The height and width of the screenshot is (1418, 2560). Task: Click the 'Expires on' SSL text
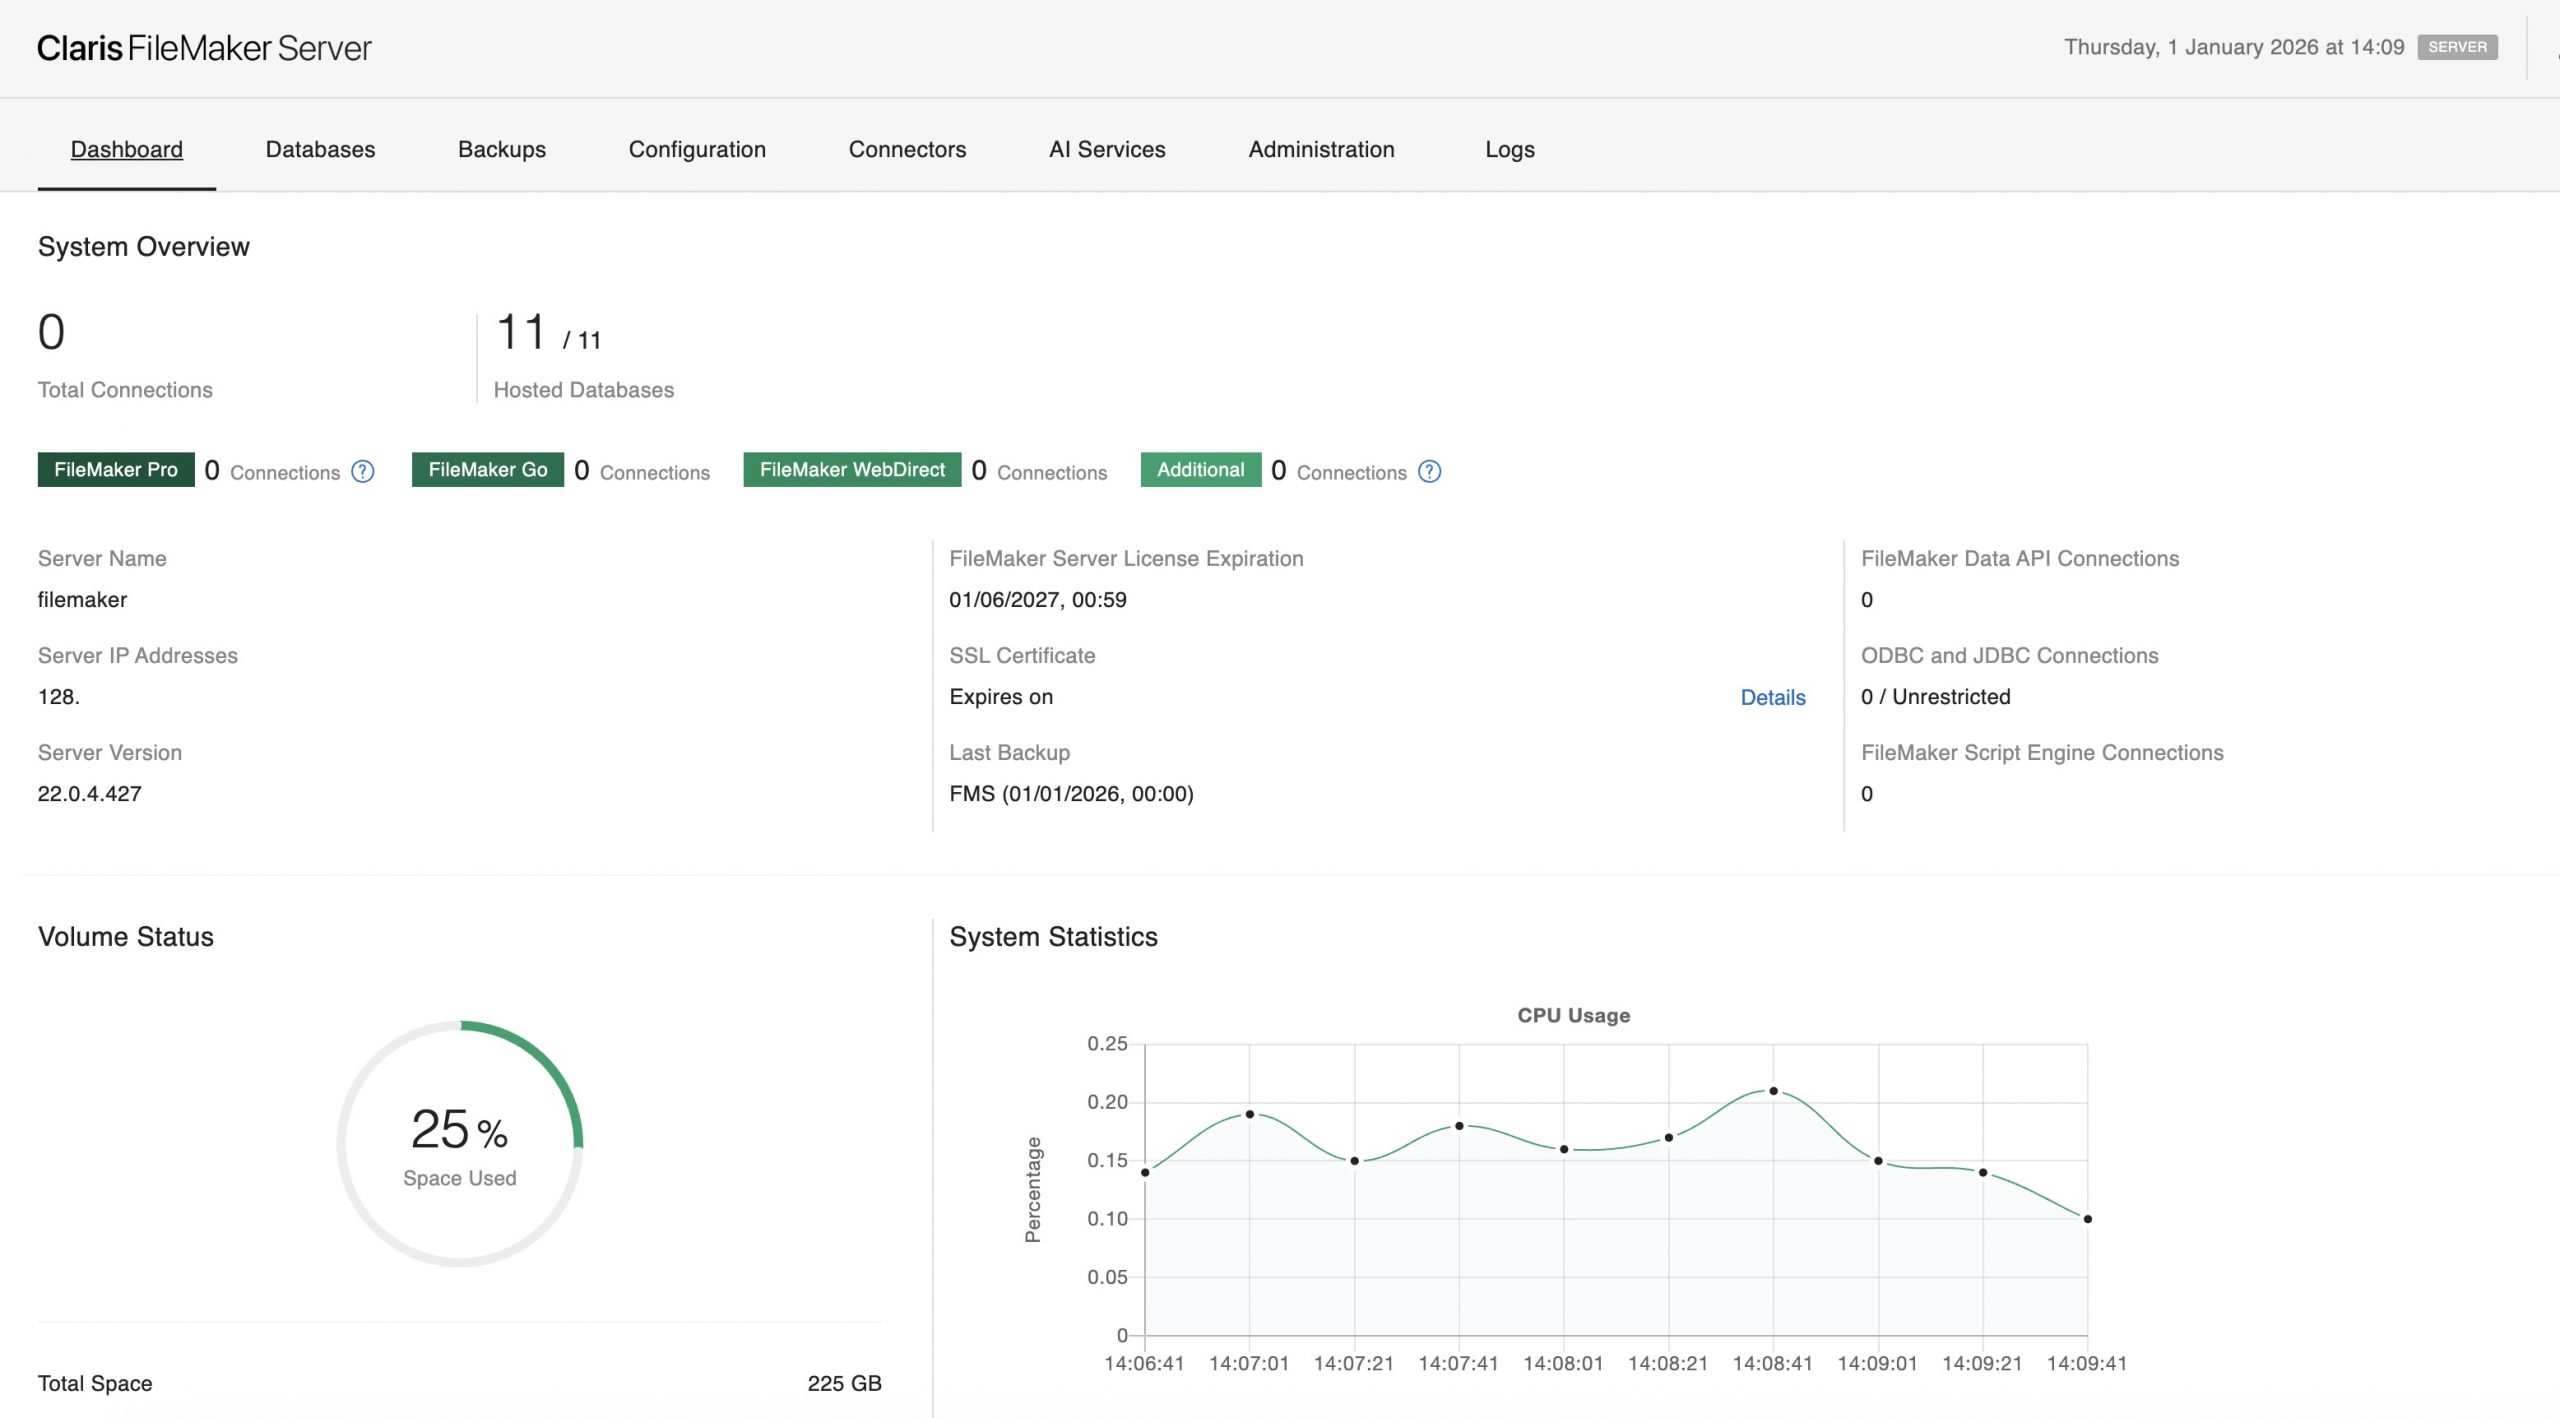click(x=1001, y=697)
